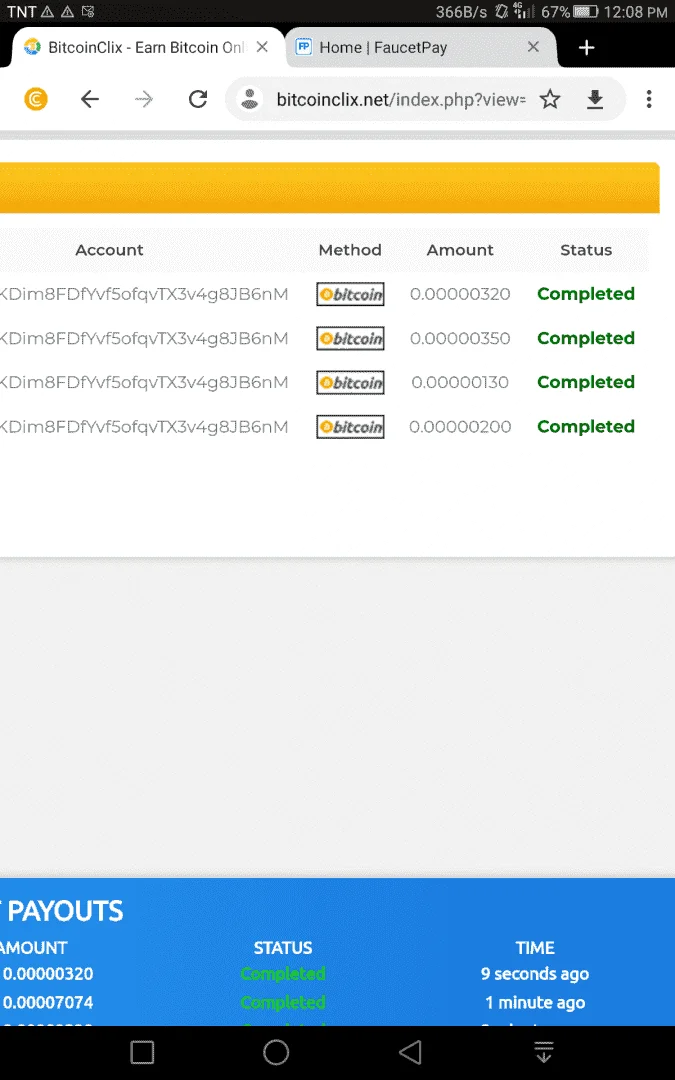This screenshot has width=675, height=1080.
Task: Tap the browser back arrow
Action: (x=90, y=99)
